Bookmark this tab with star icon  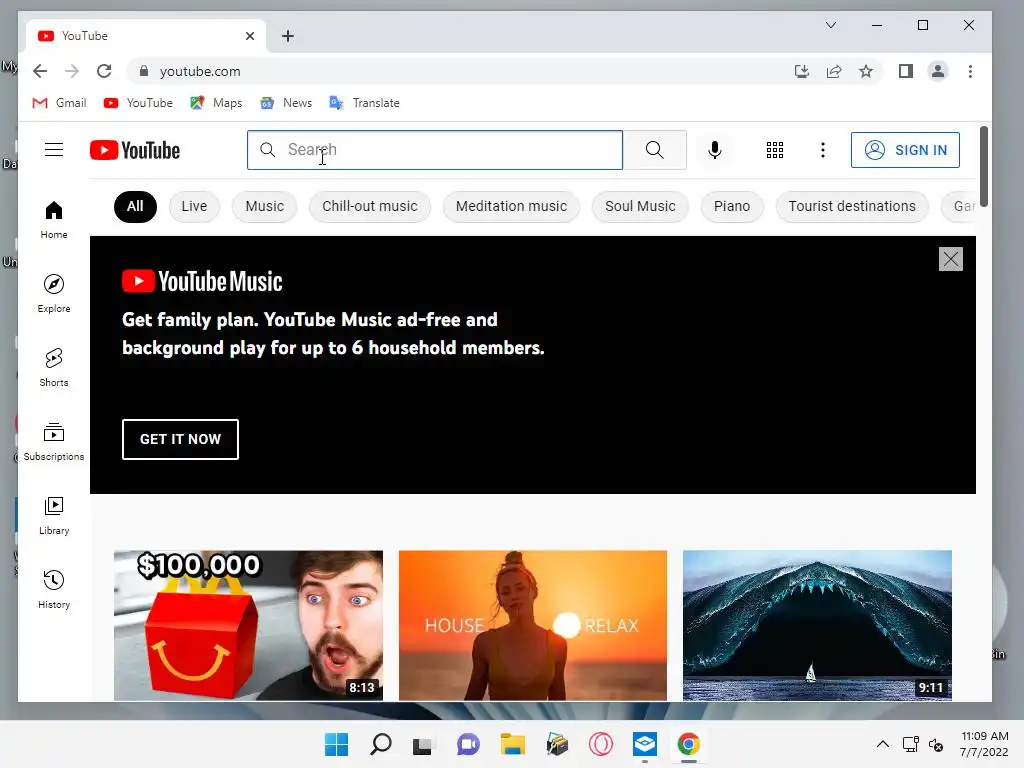(866, 71)
